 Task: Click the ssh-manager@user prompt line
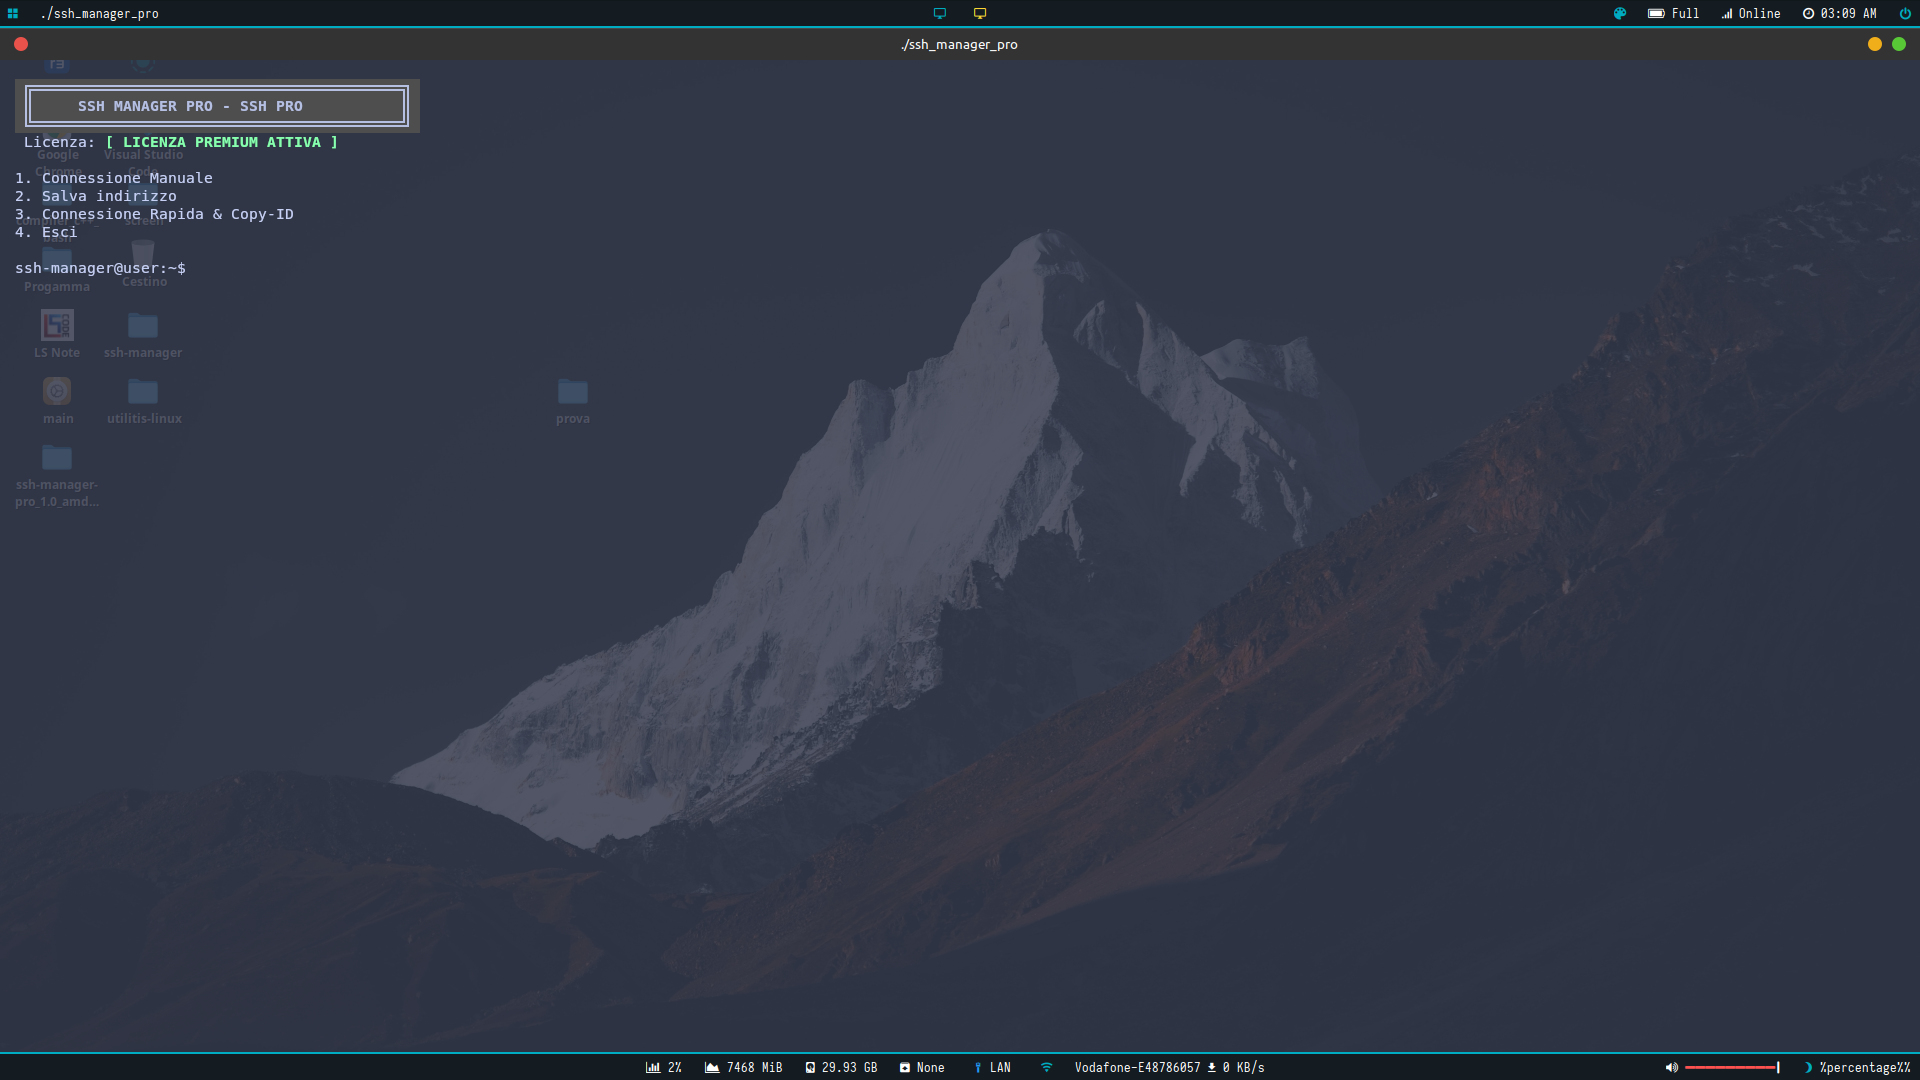100,268
